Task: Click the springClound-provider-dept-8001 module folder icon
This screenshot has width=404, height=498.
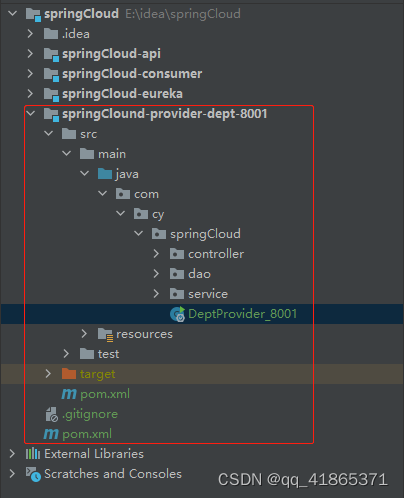Action: point(51,115)
